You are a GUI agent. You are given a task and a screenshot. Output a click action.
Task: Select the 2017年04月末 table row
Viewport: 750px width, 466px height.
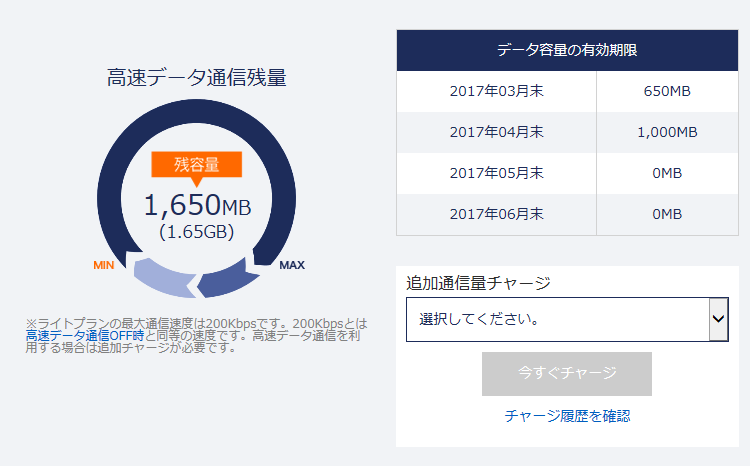pyautogui.click(x=567, y=133)
